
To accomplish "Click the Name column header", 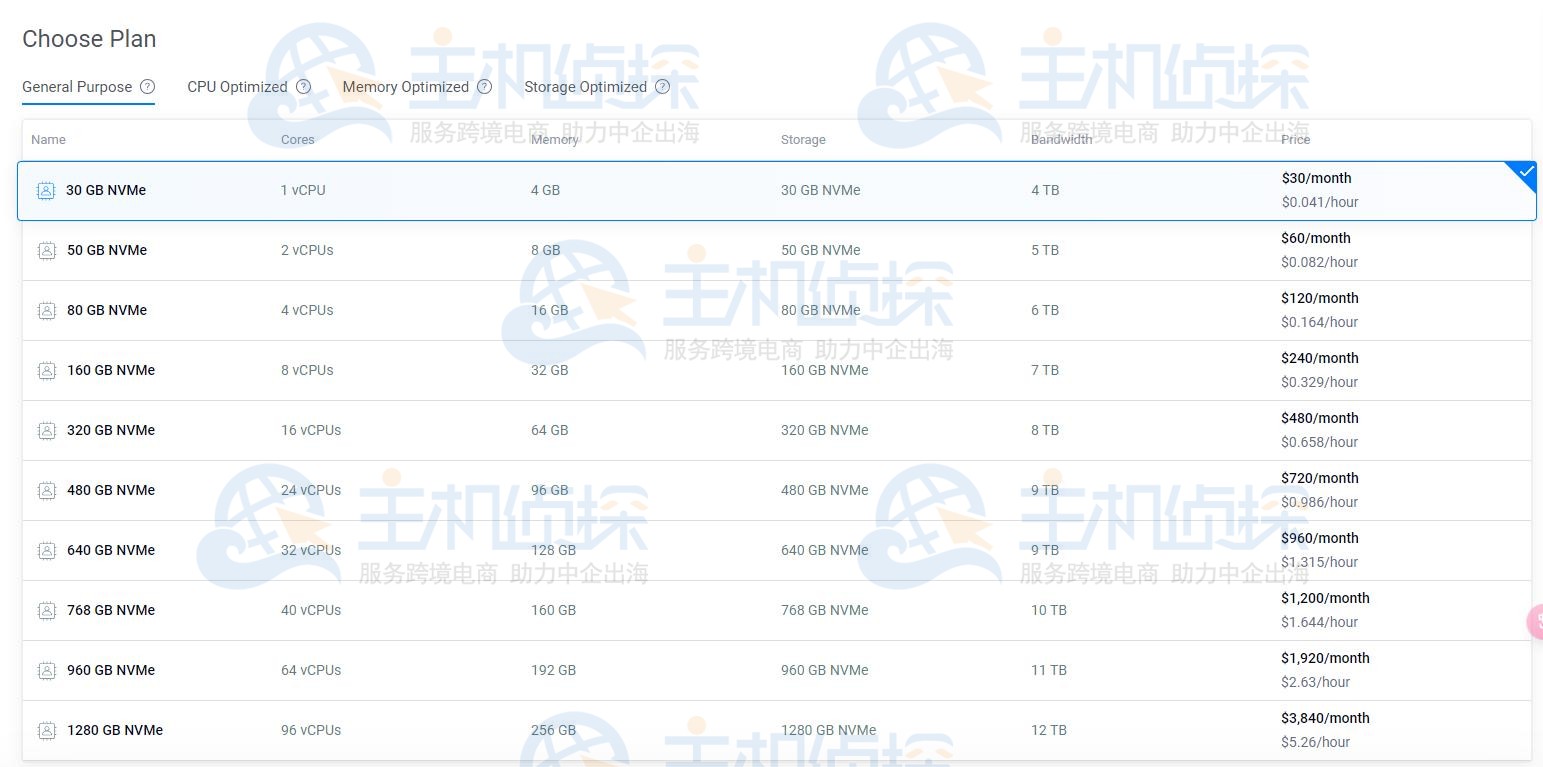I will 48,139.
